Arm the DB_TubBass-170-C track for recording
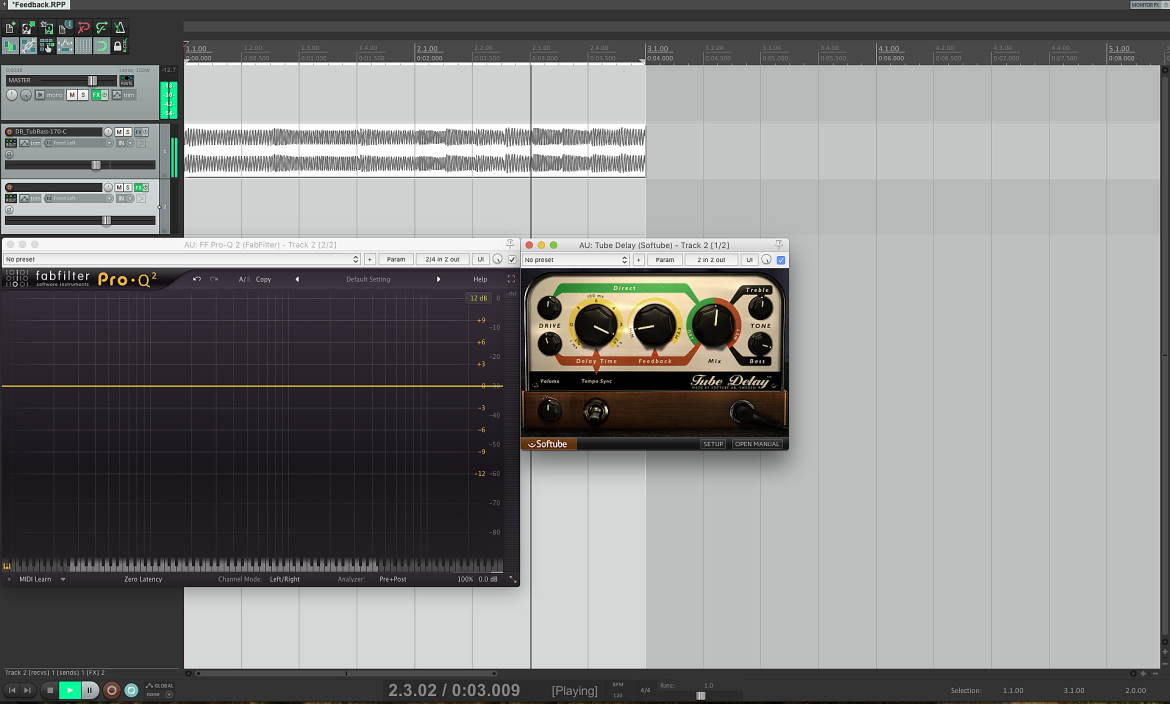The width and height of the screenshot is (1170, 704). [x=9, y=131]
